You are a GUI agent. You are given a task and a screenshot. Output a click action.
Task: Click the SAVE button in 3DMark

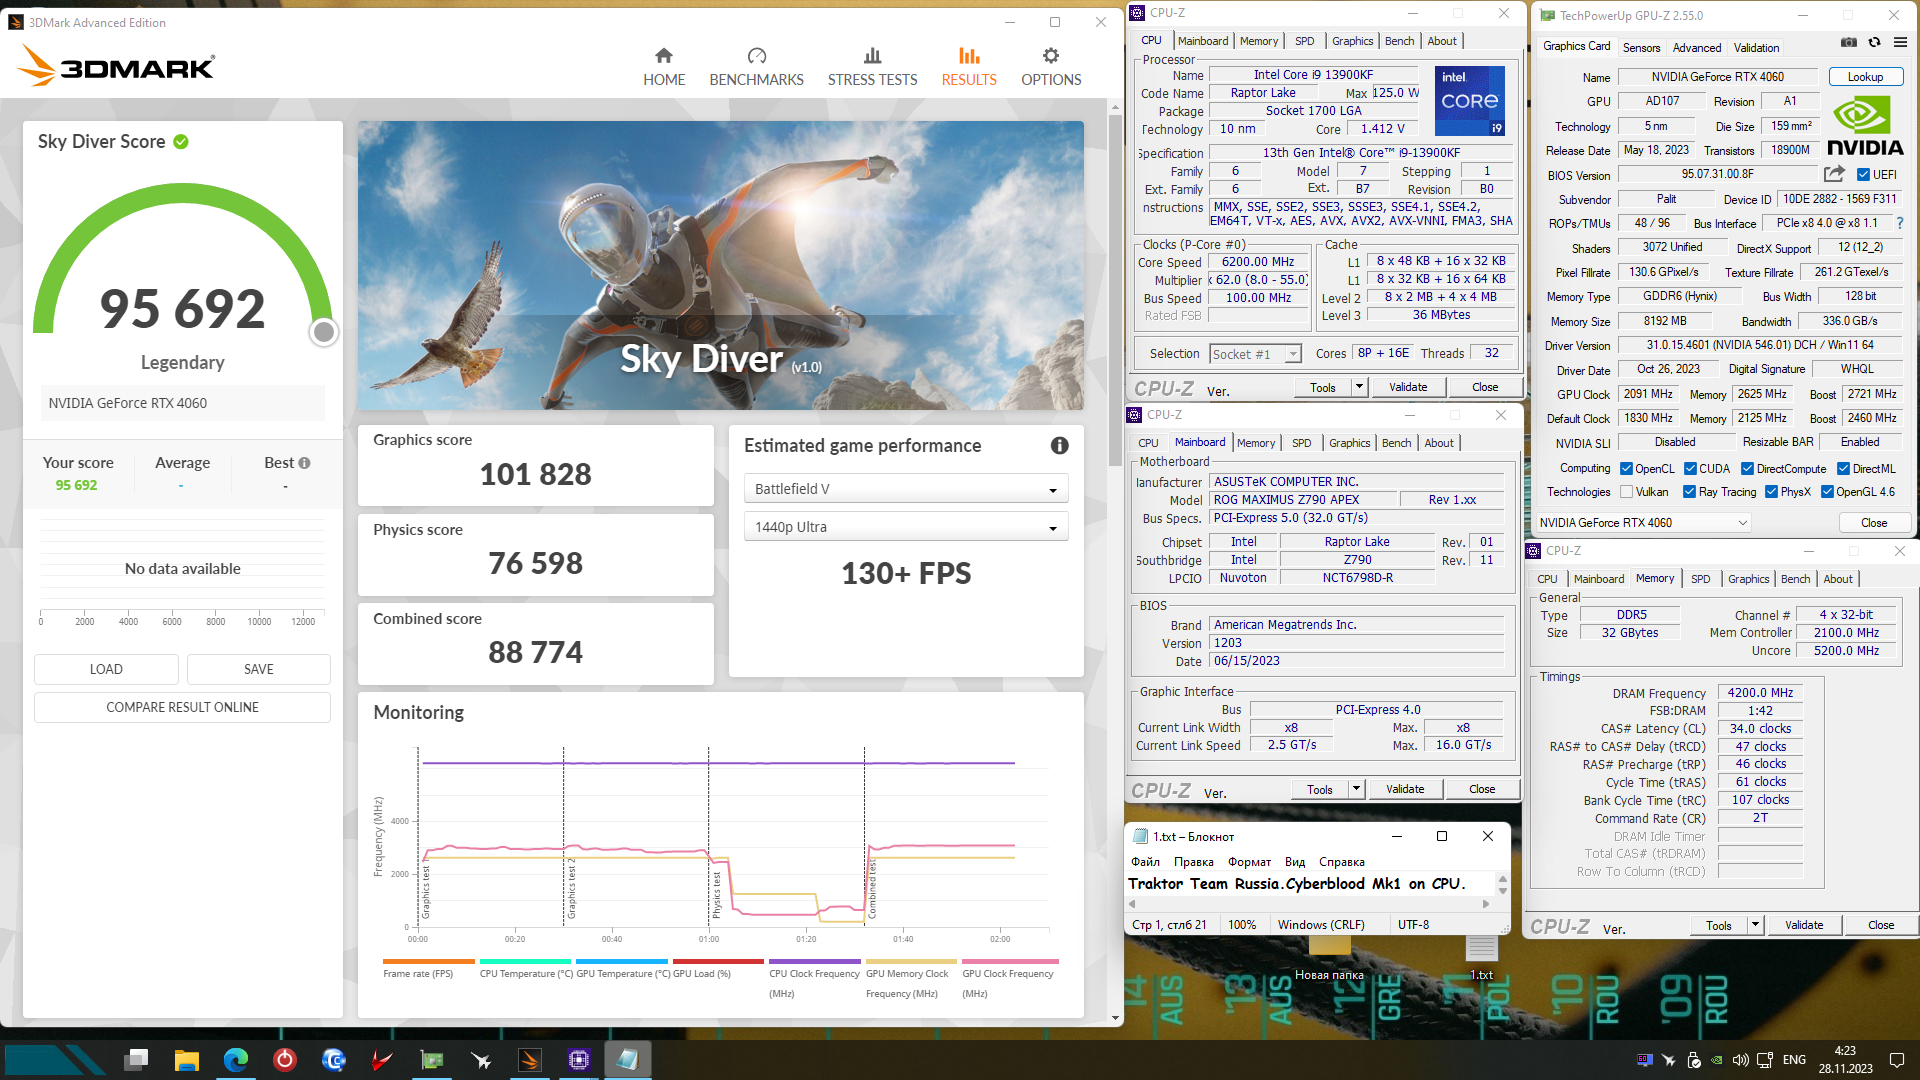click(x=259, y=669)
